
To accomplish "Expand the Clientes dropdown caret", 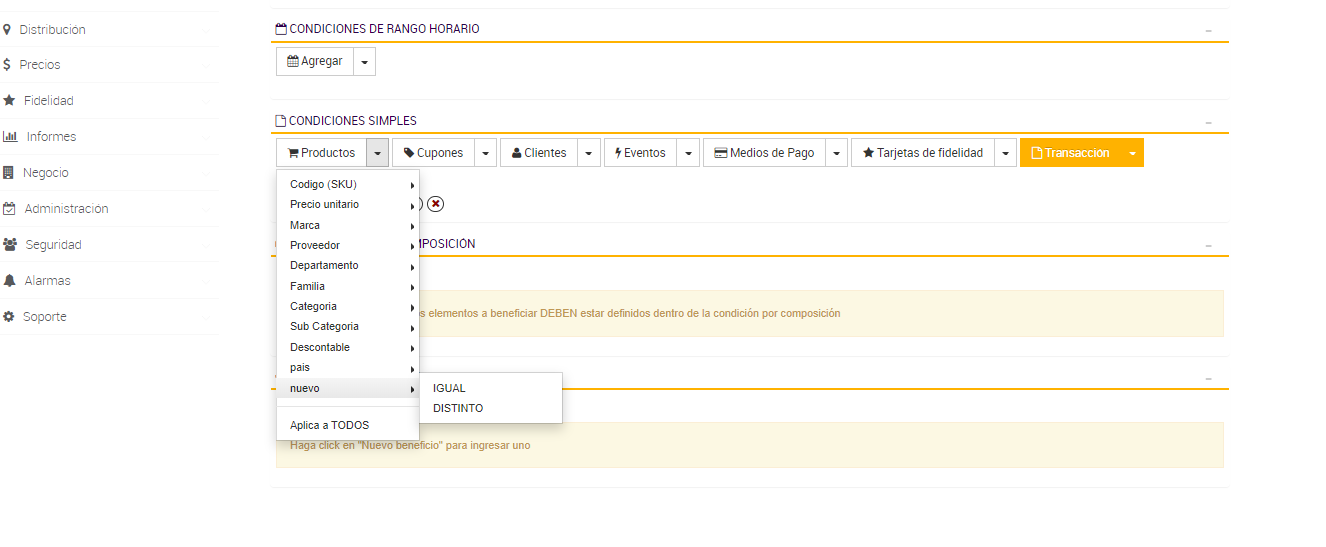I will (x=589, y=153).
